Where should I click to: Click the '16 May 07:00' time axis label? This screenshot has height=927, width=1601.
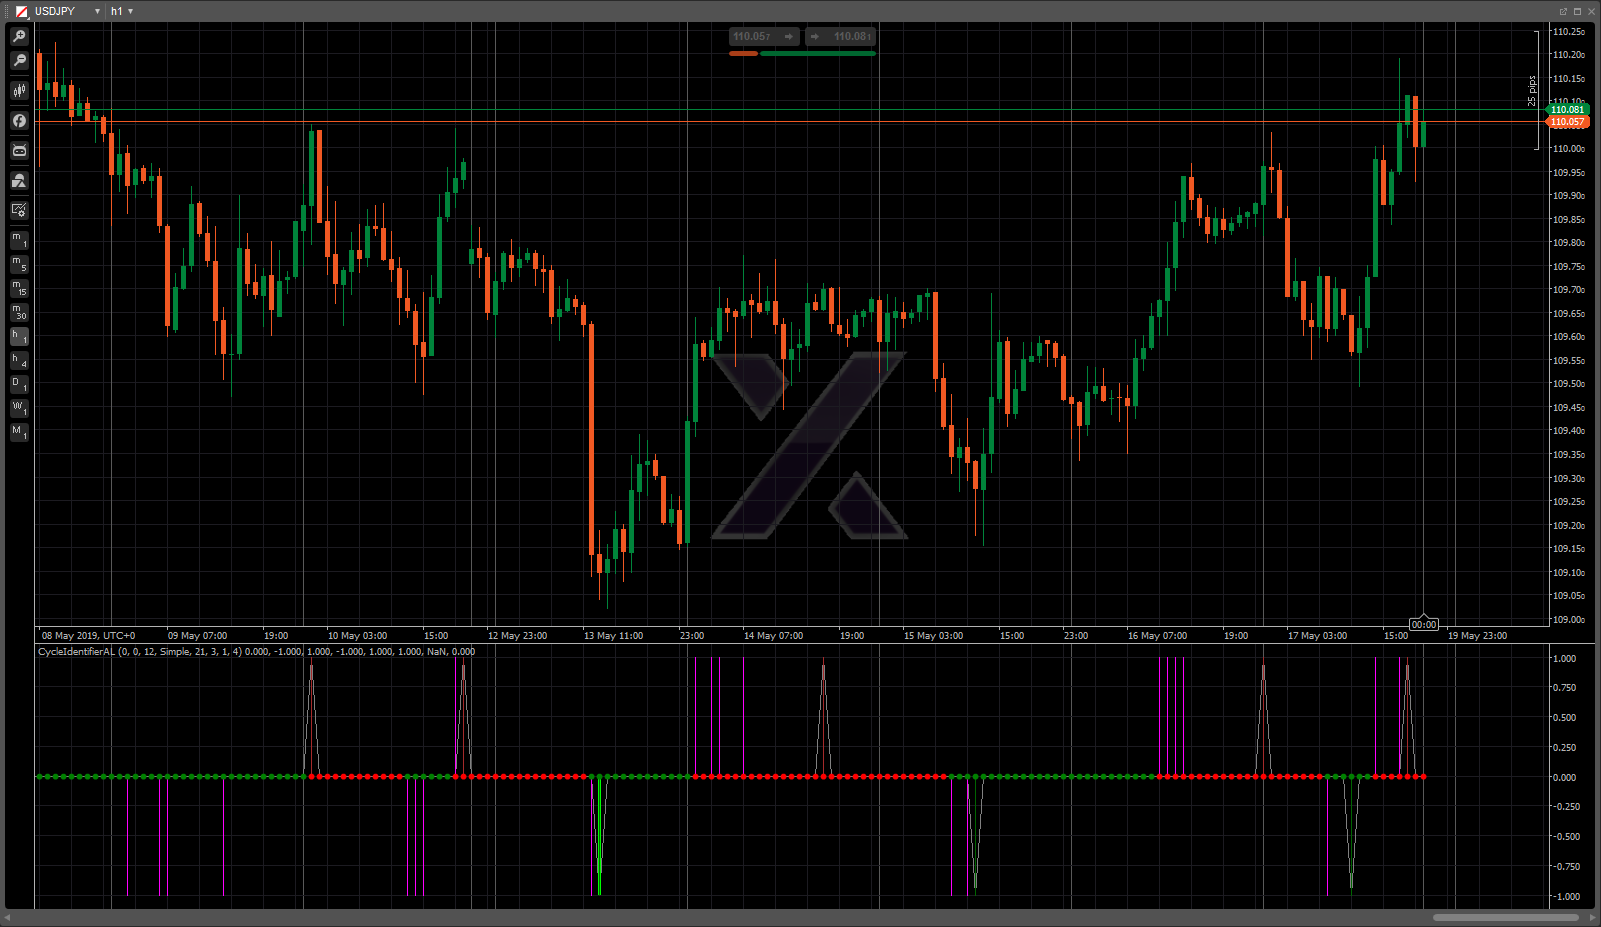1157,636
